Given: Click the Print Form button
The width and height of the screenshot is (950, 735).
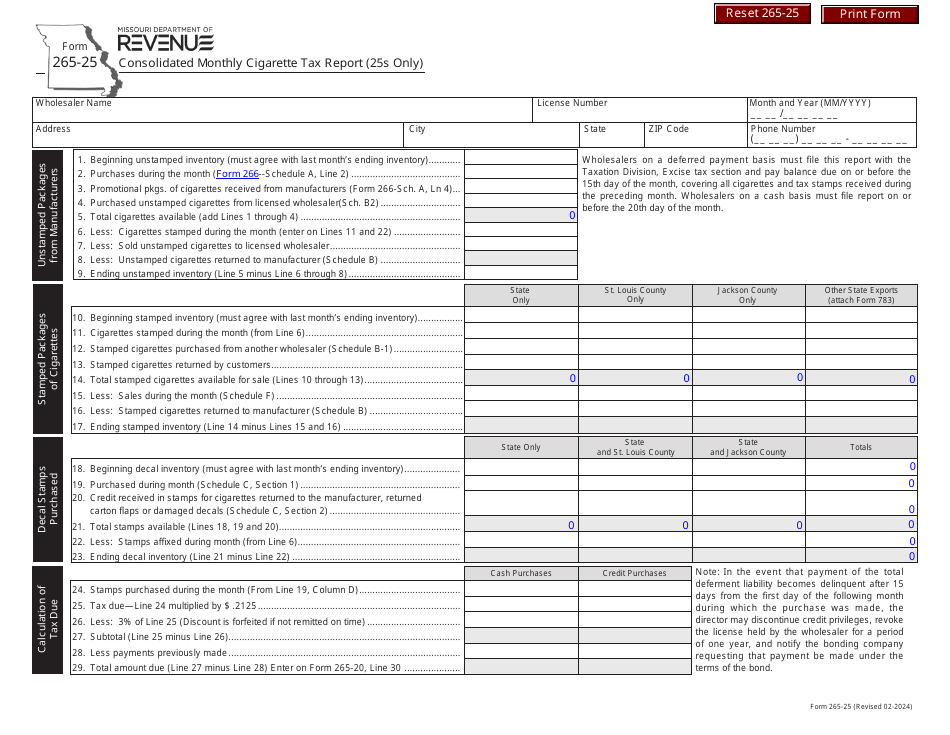Looking at the screenshot, I should pyautogui.click(x=868, y=13).
